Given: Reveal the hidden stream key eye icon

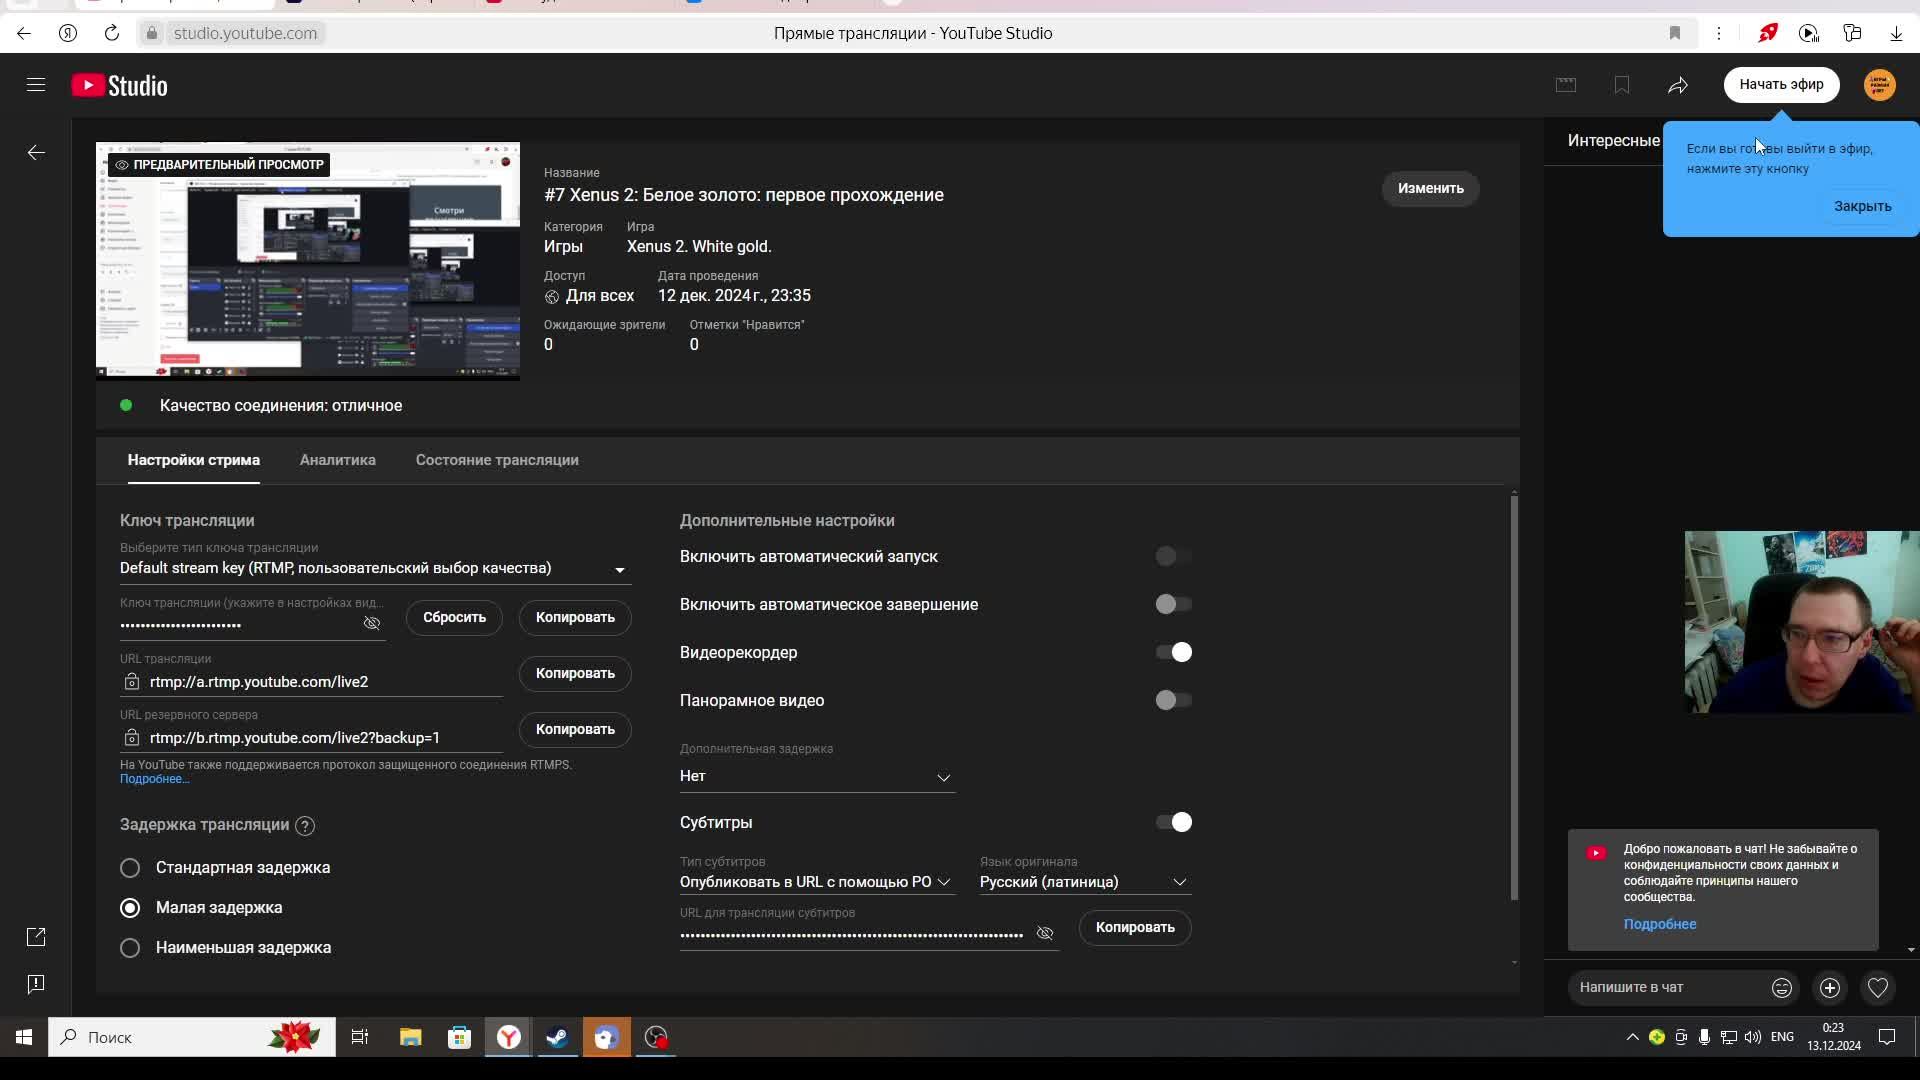Looking at the screenshot, I should (x=372, y=624).
